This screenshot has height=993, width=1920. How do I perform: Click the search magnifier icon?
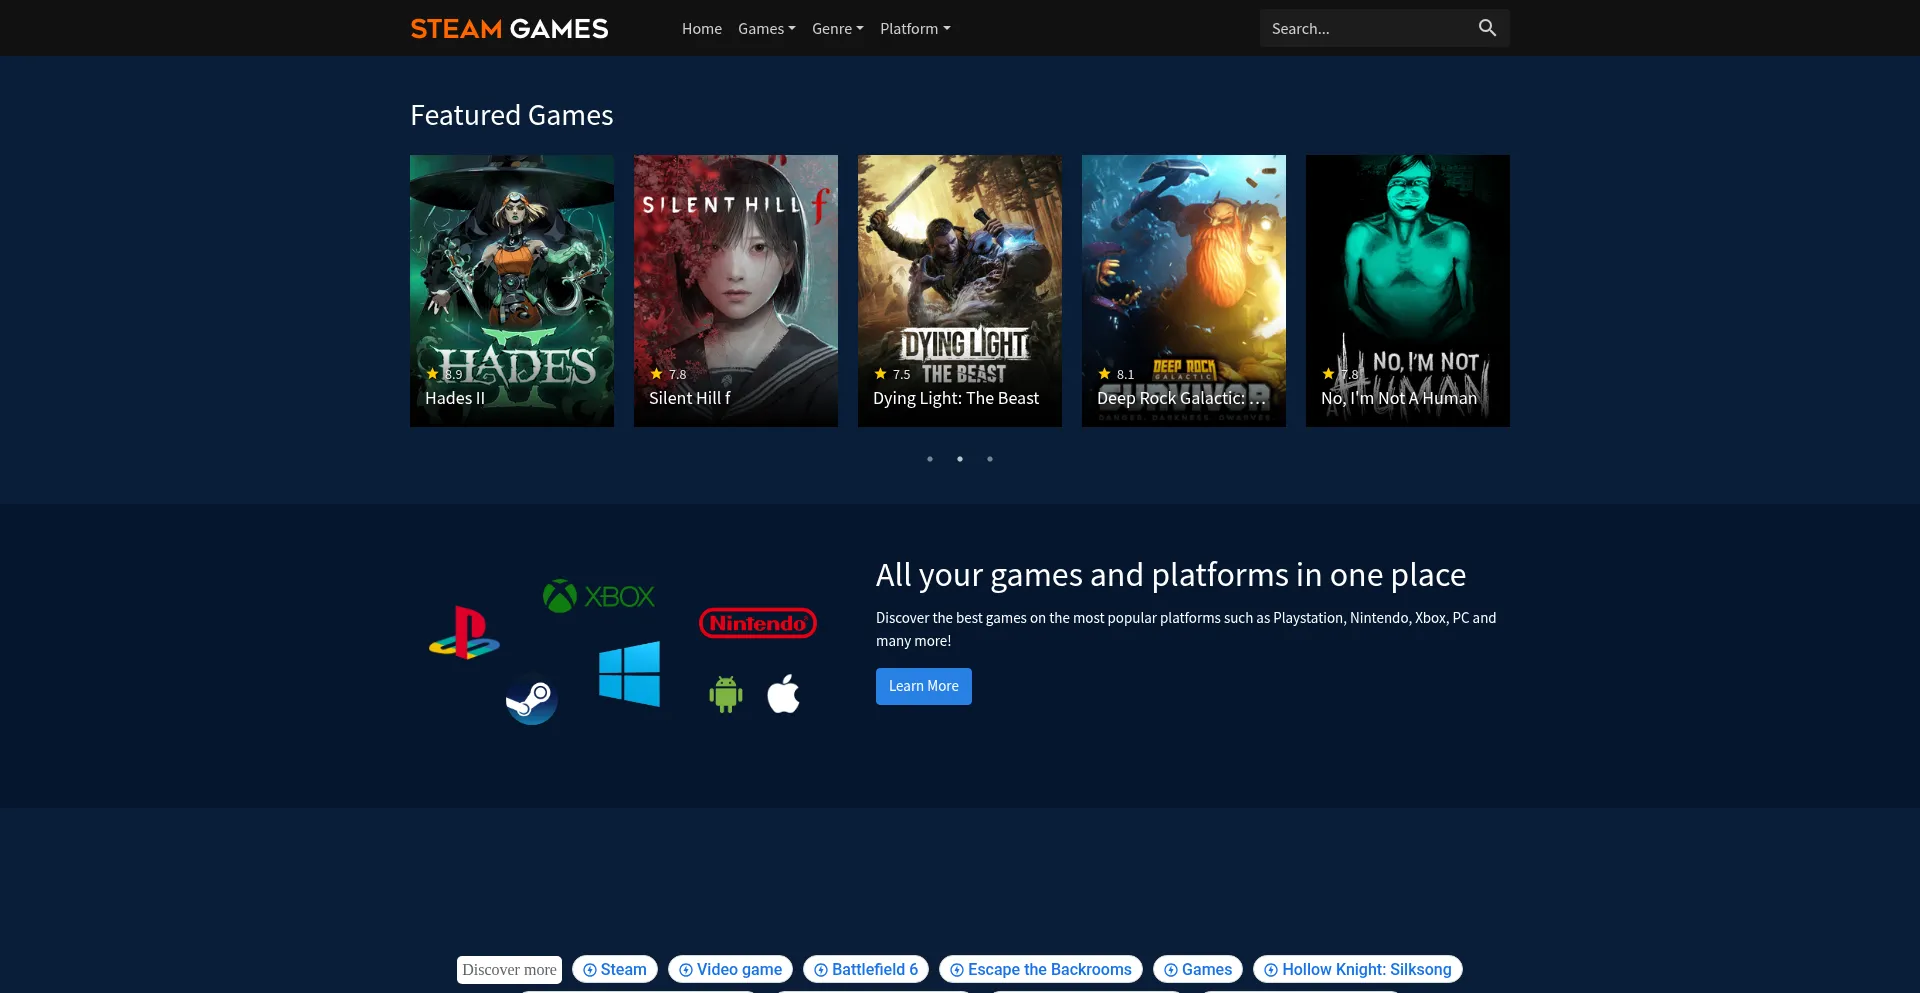coord(1487,28)
